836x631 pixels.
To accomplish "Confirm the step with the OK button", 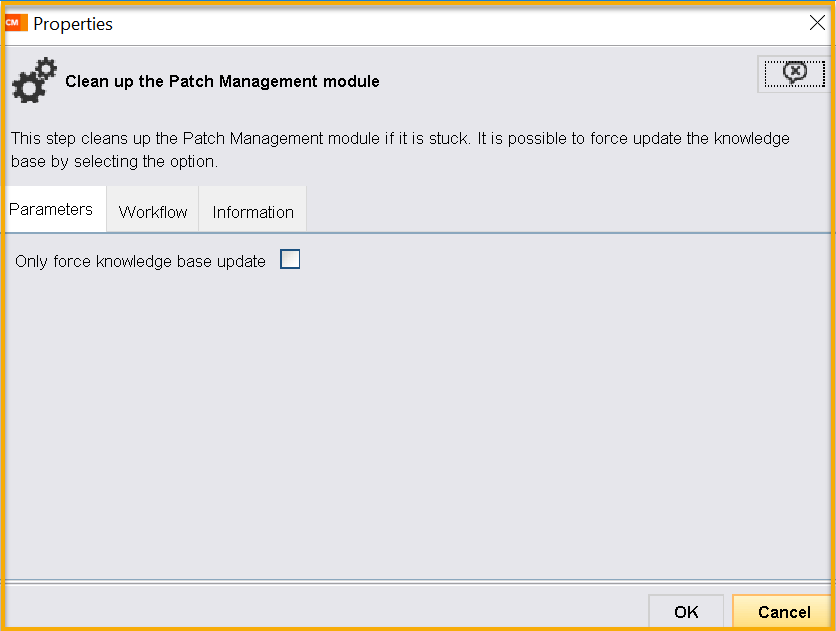I will coord(686,612).
